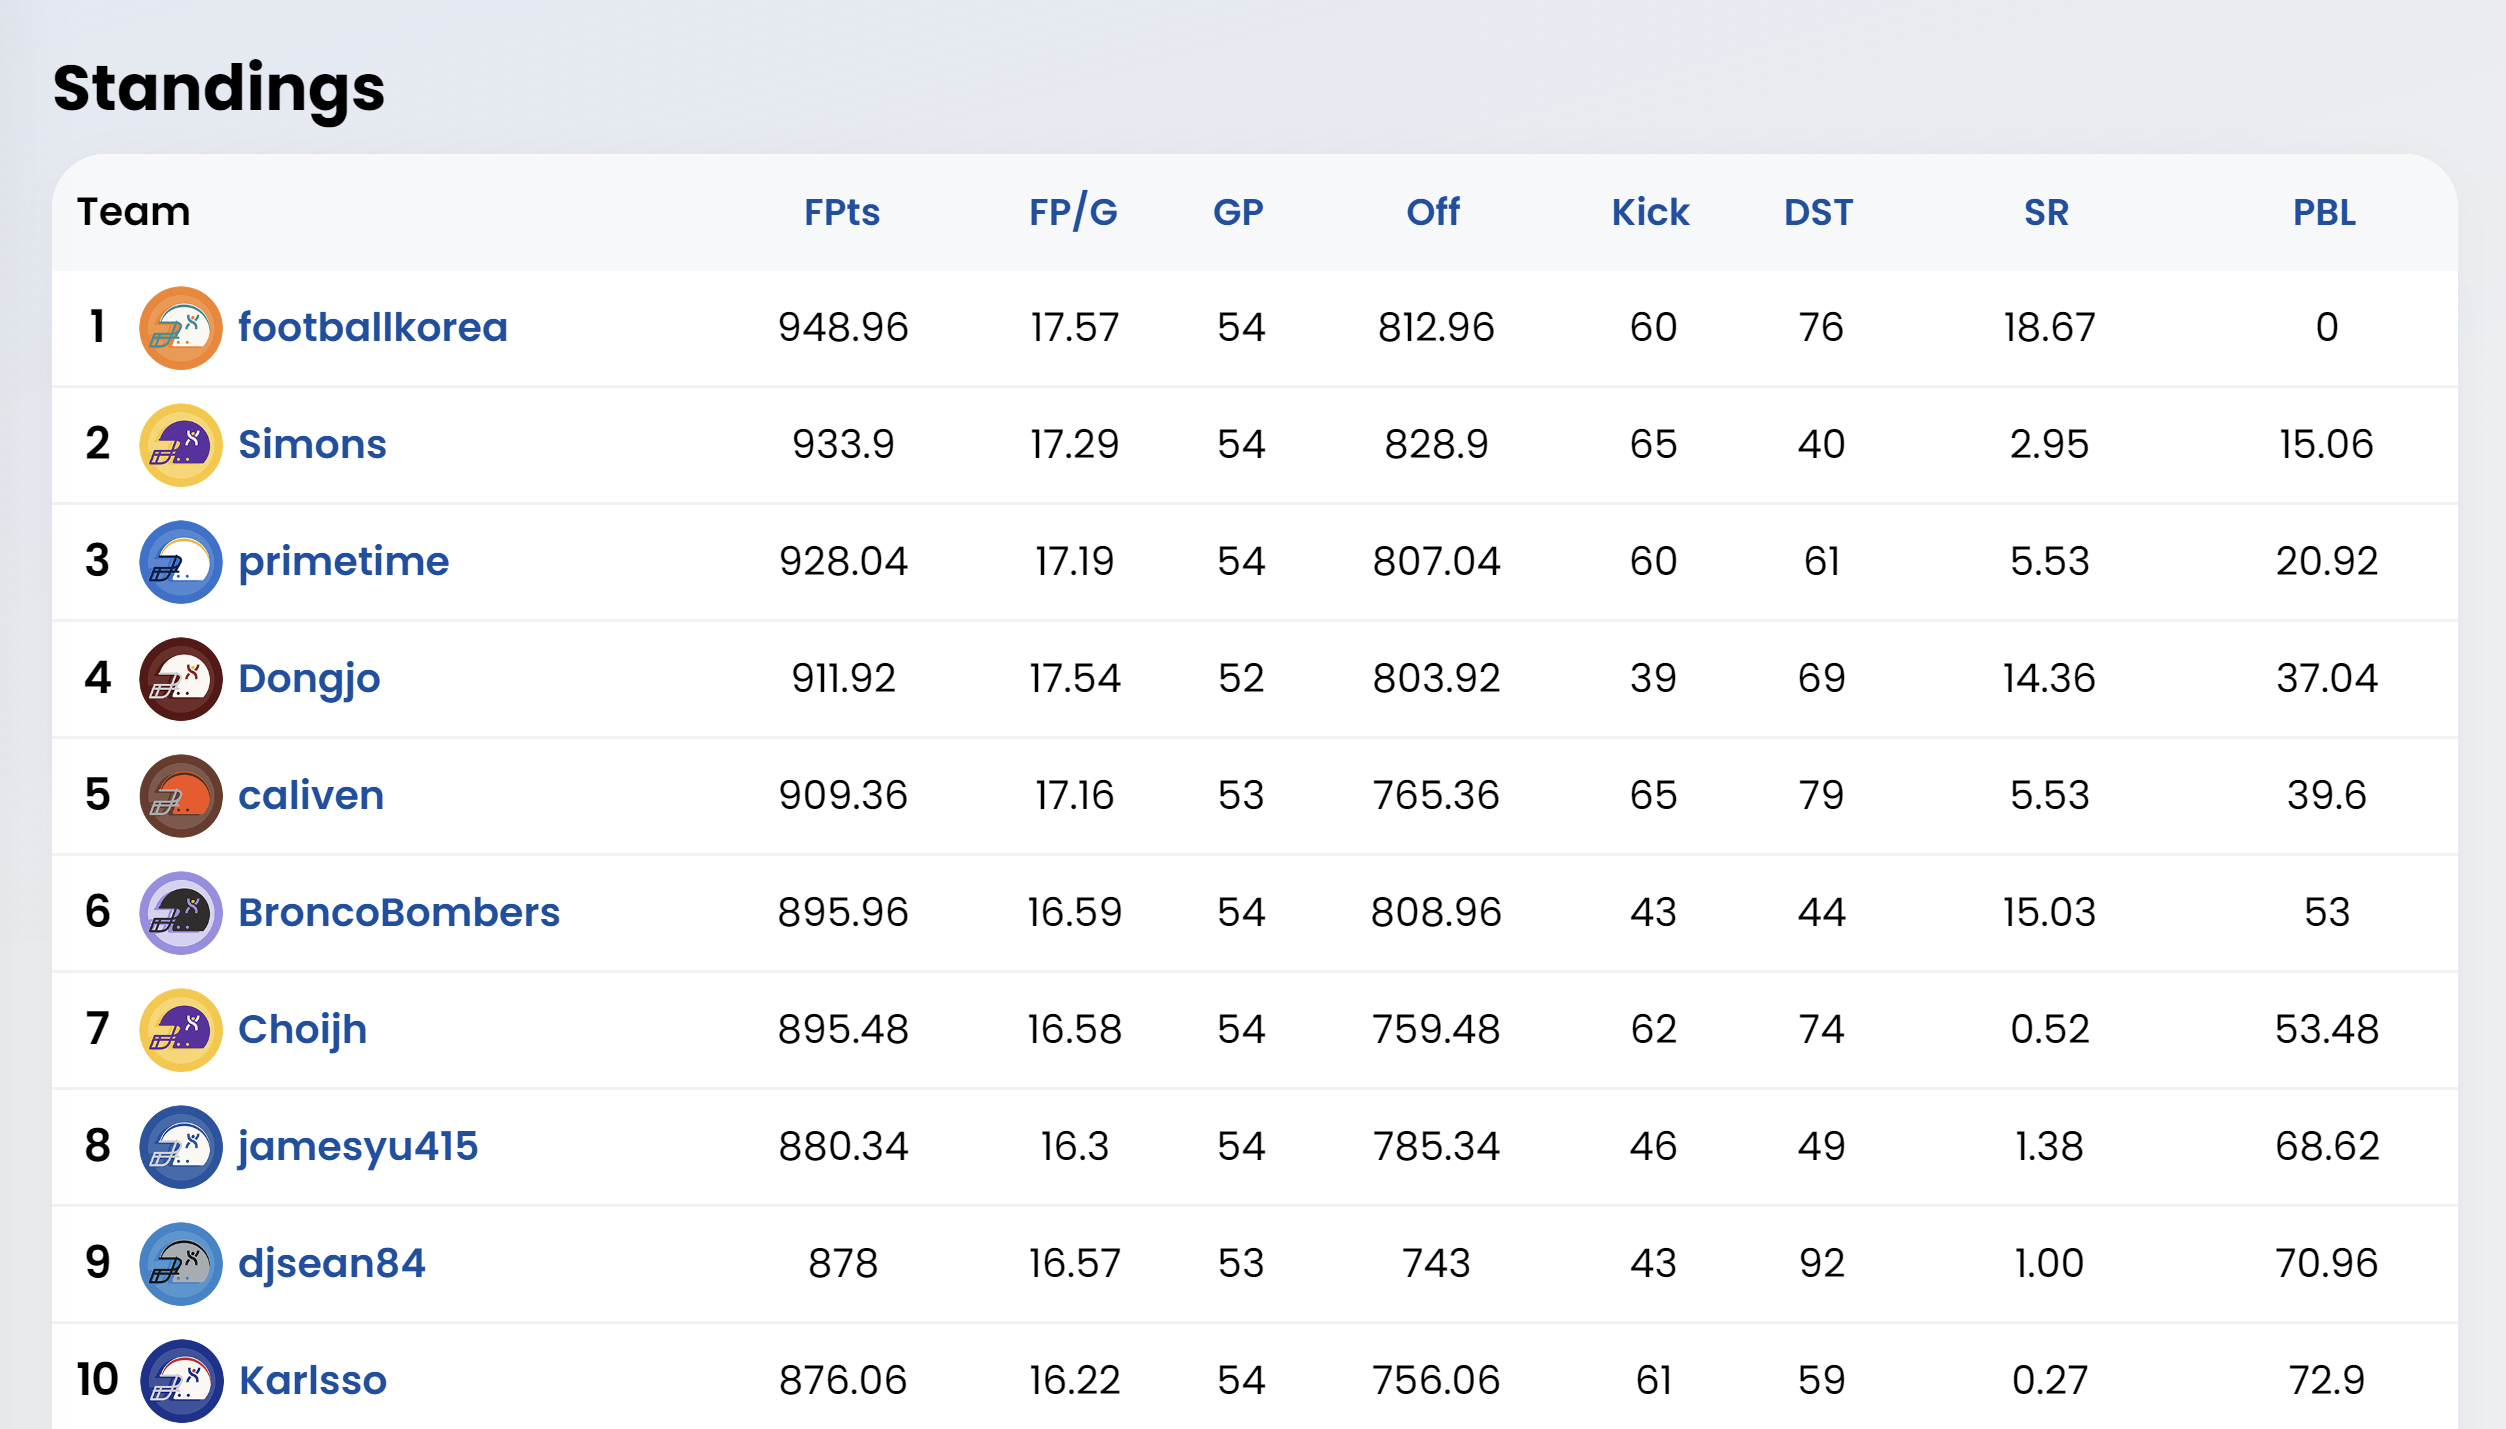Click footballkorea's orange helmet icon
Viewport: 2506px width, 1429px height.
pyautogui.click(x=180, y=328)
